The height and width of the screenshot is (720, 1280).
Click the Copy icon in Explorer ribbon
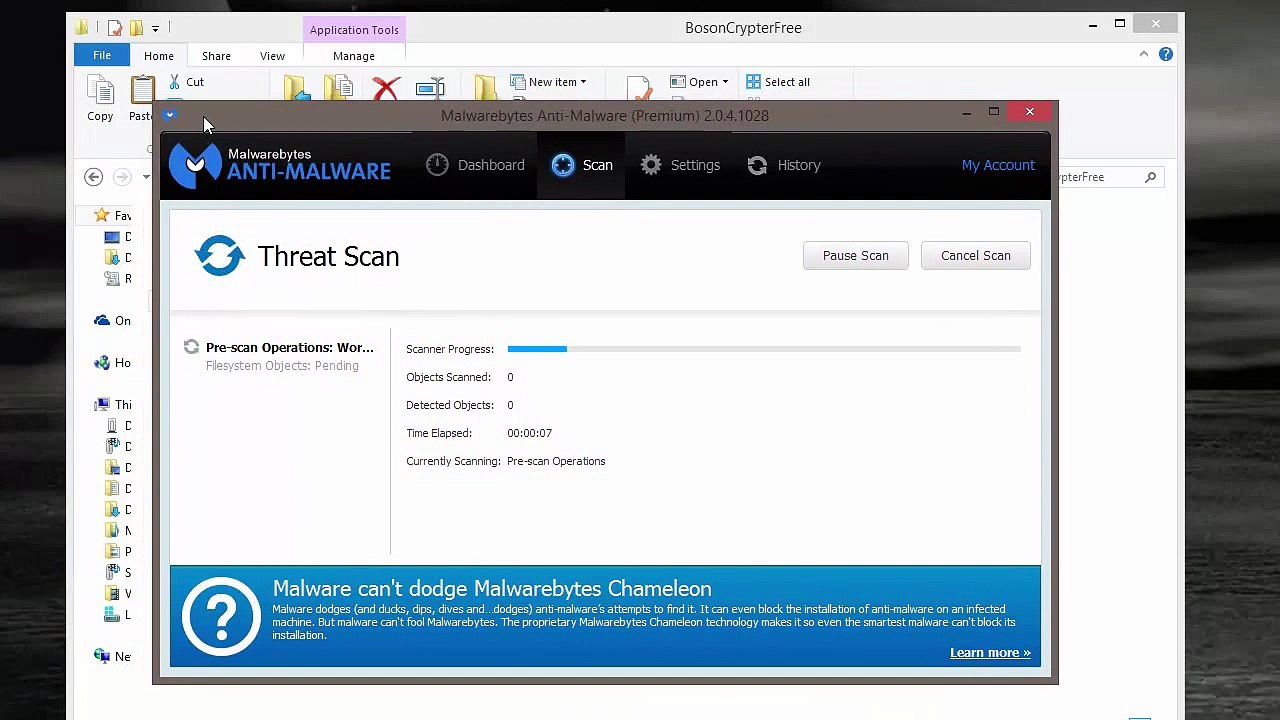click(x=100, y=91)
